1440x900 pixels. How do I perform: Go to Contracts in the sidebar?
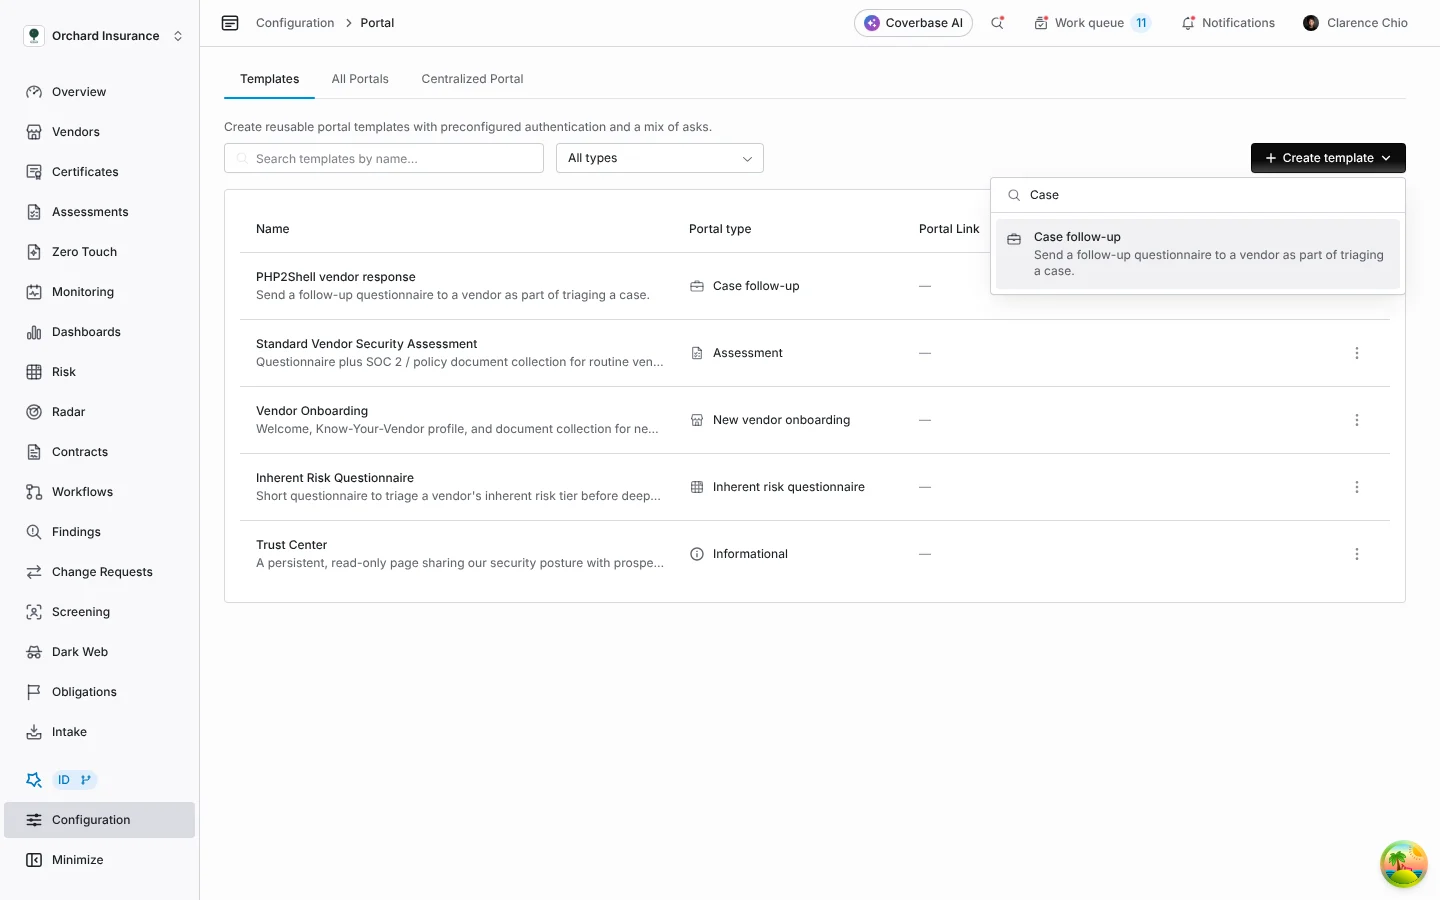[x=99, y=452]
